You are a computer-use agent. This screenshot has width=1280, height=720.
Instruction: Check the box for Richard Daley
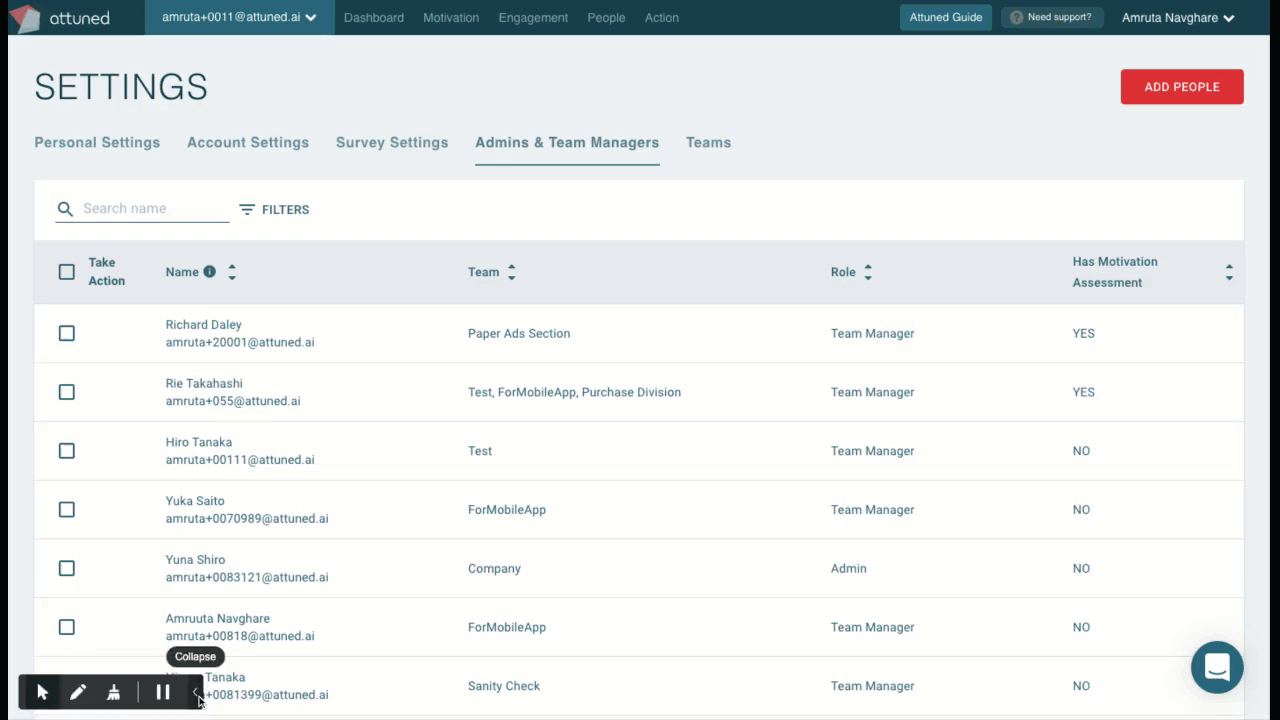(67, 333)
